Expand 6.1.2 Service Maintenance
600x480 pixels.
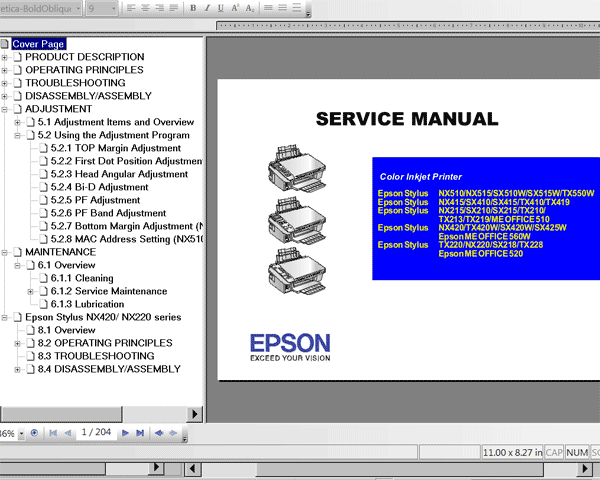[30, 292]
